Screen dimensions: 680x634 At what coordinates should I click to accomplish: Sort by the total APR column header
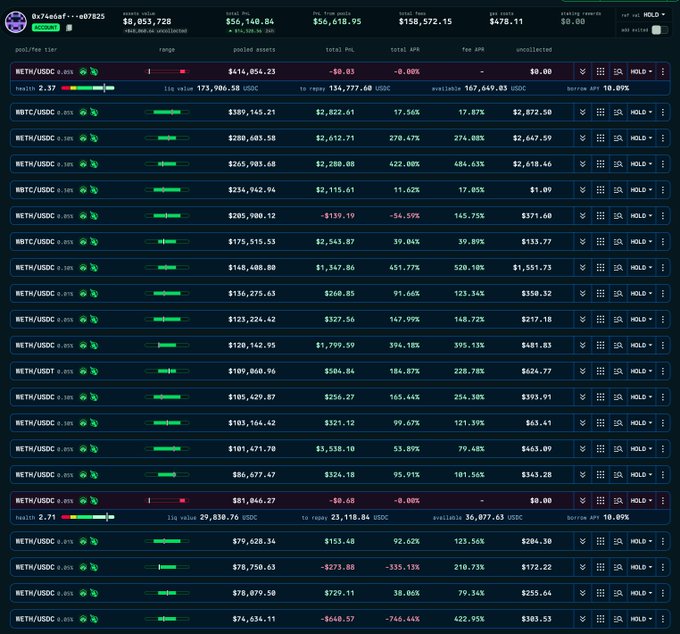coord(405,50)
